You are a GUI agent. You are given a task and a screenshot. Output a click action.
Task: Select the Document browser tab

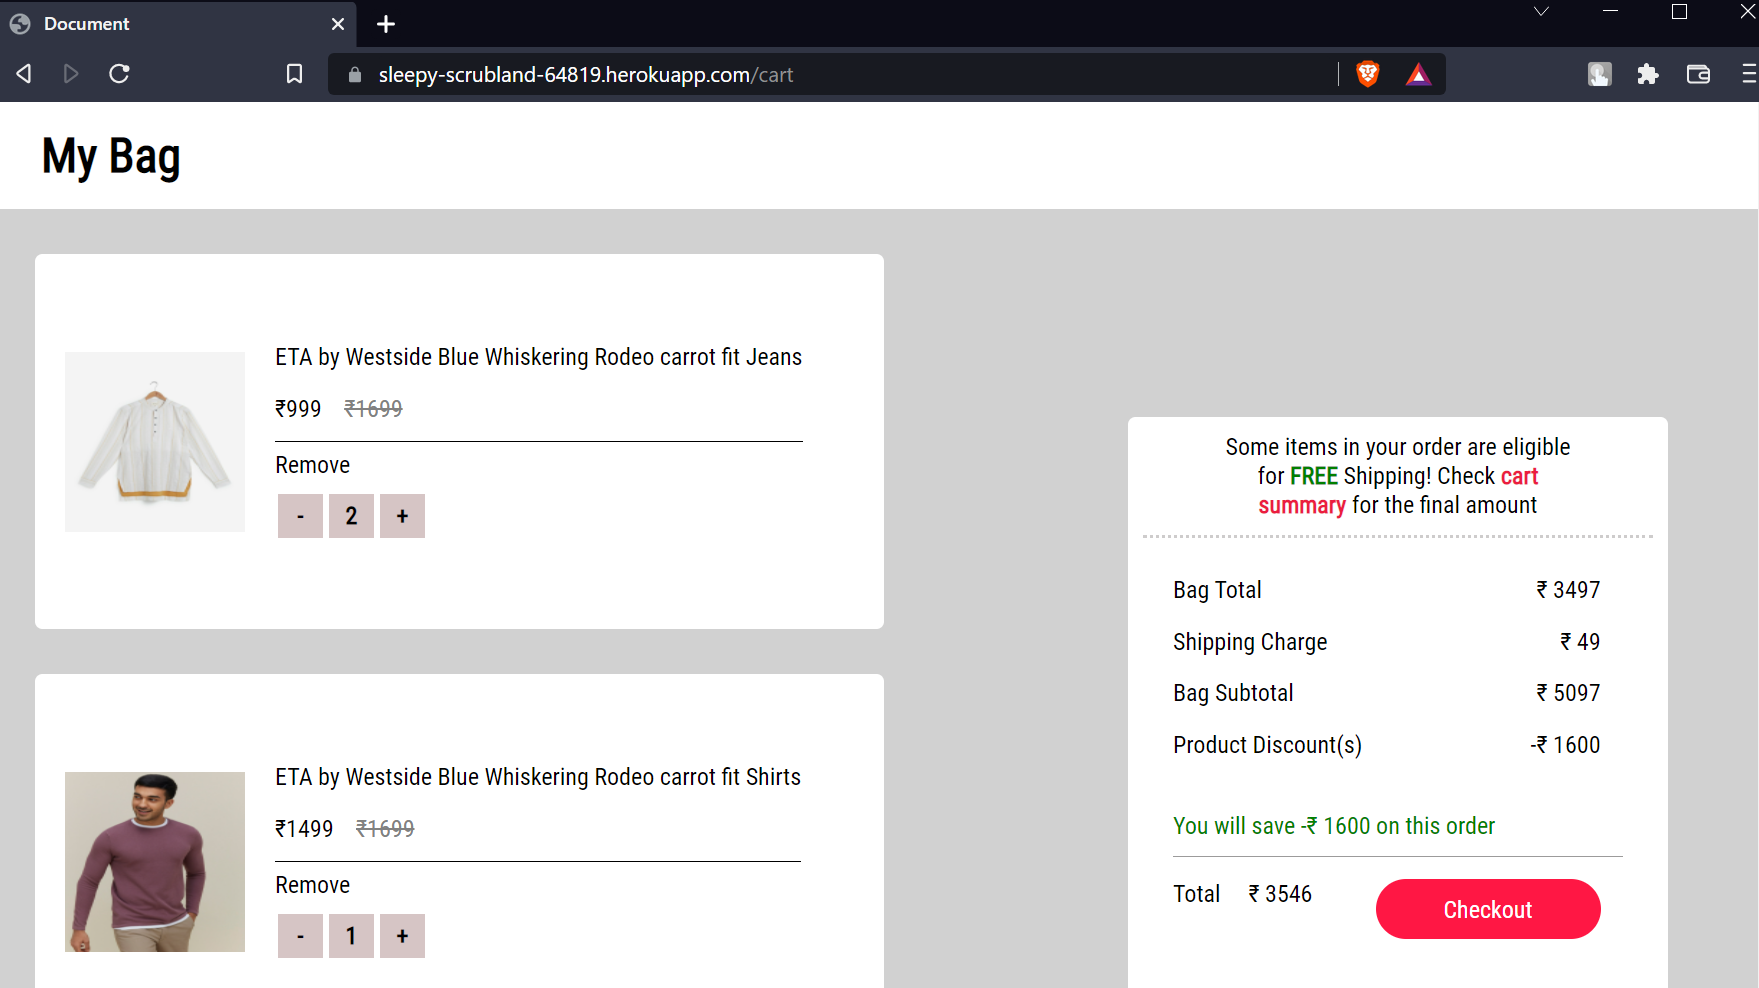pyautogui.click(x=178, y=24)
